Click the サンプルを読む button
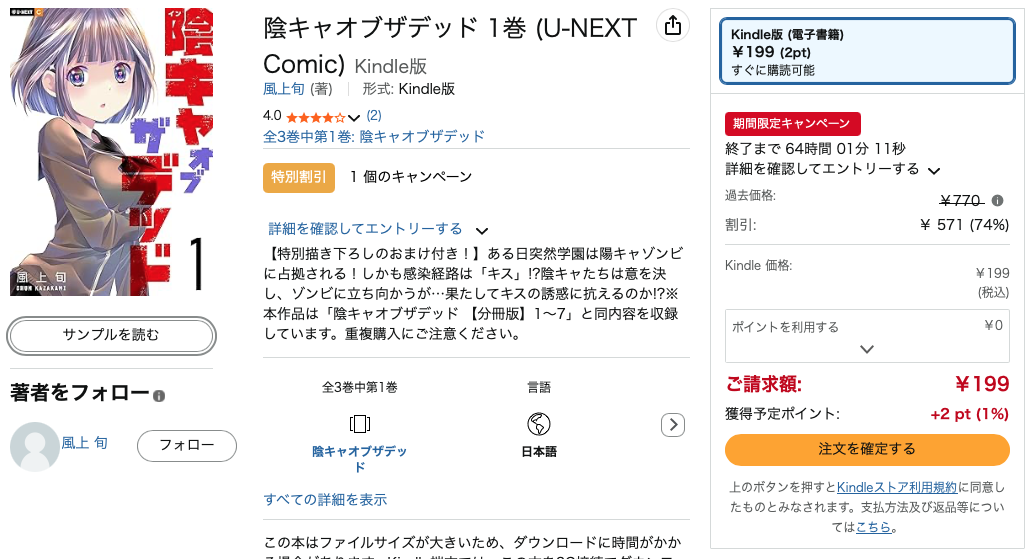 [111, 336]
